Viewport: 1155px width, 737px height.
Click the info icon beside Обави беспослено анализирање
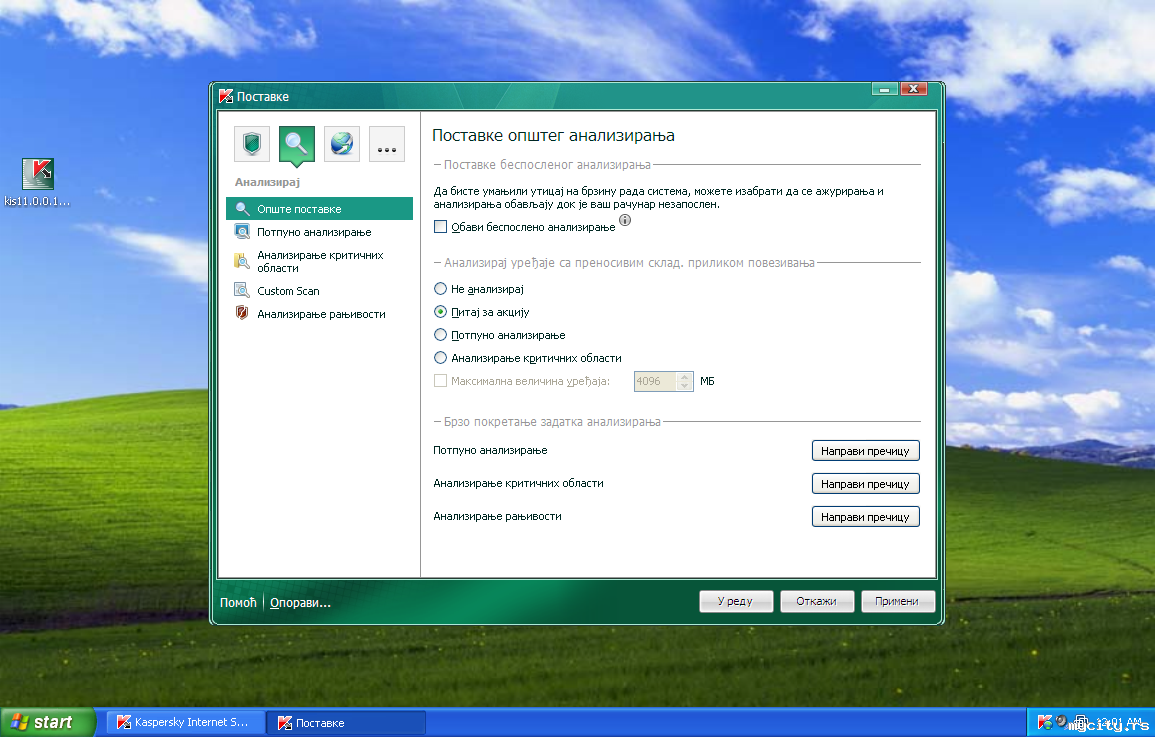pos(625,220)
